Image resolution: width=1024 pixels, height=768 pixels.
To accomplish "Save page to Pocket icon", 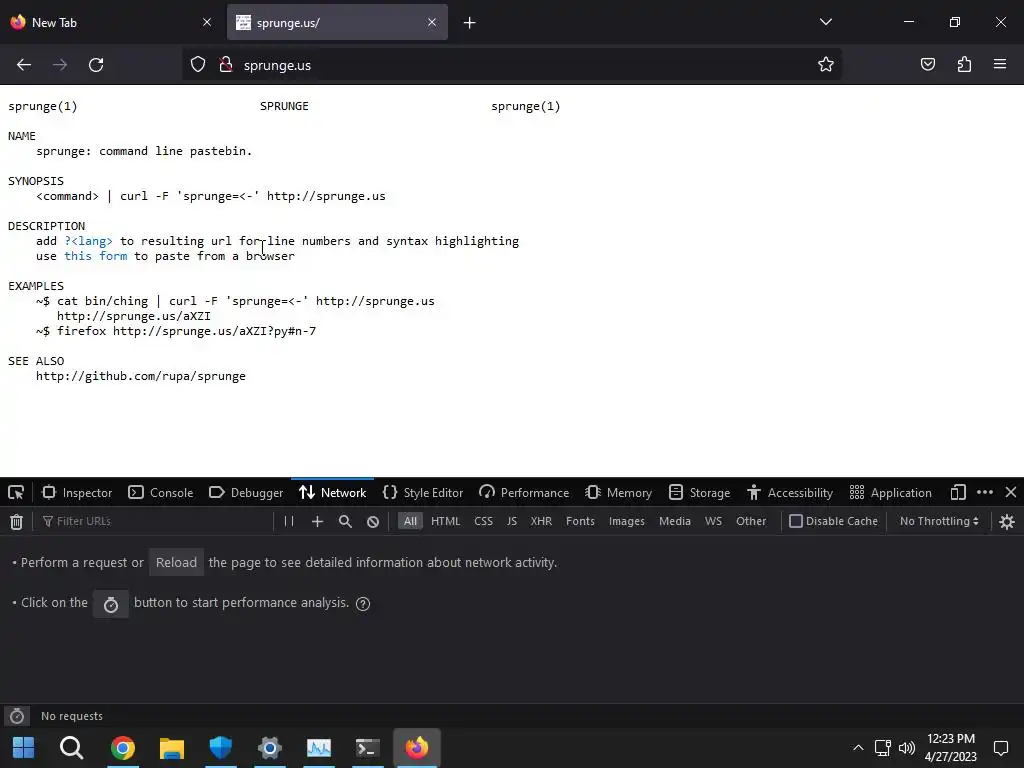I will [928, 65].
